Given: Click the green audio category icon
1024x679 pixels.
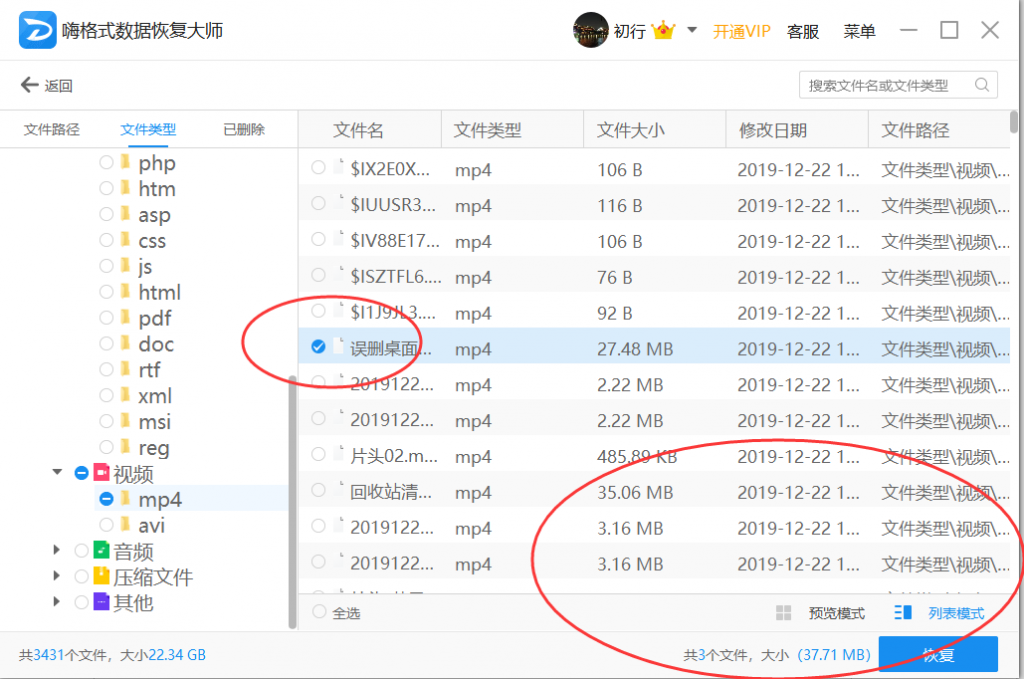Looking at the screenshot, I should point(101,550).
